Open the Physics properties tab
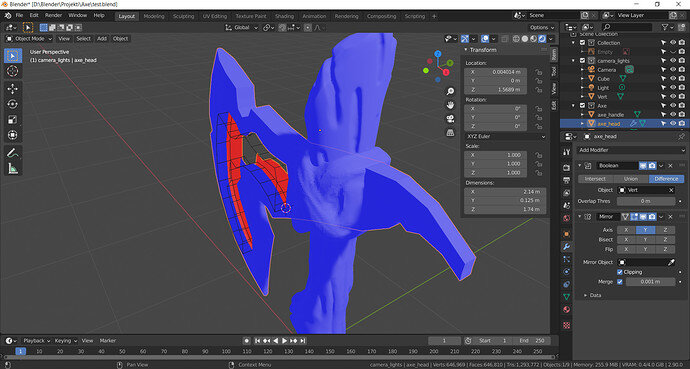 567,272
